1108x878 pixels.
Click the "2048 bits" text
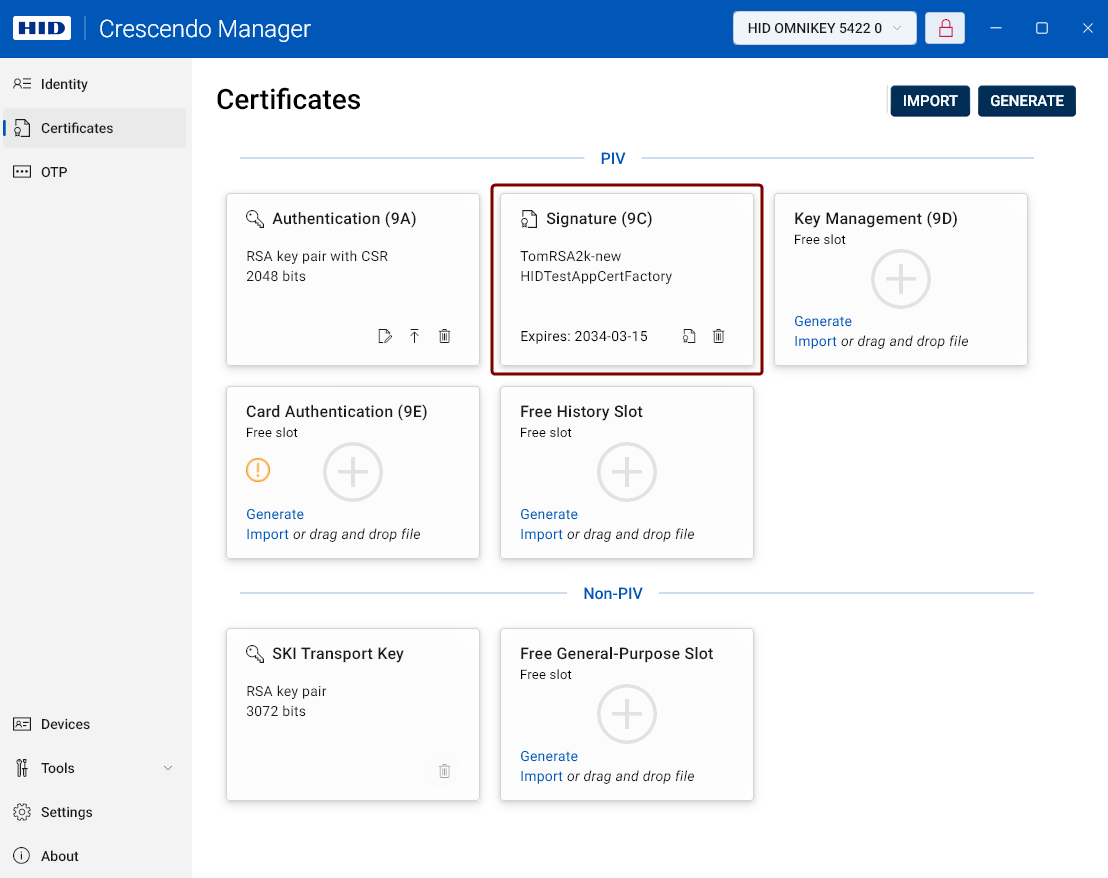click(276, 276)
